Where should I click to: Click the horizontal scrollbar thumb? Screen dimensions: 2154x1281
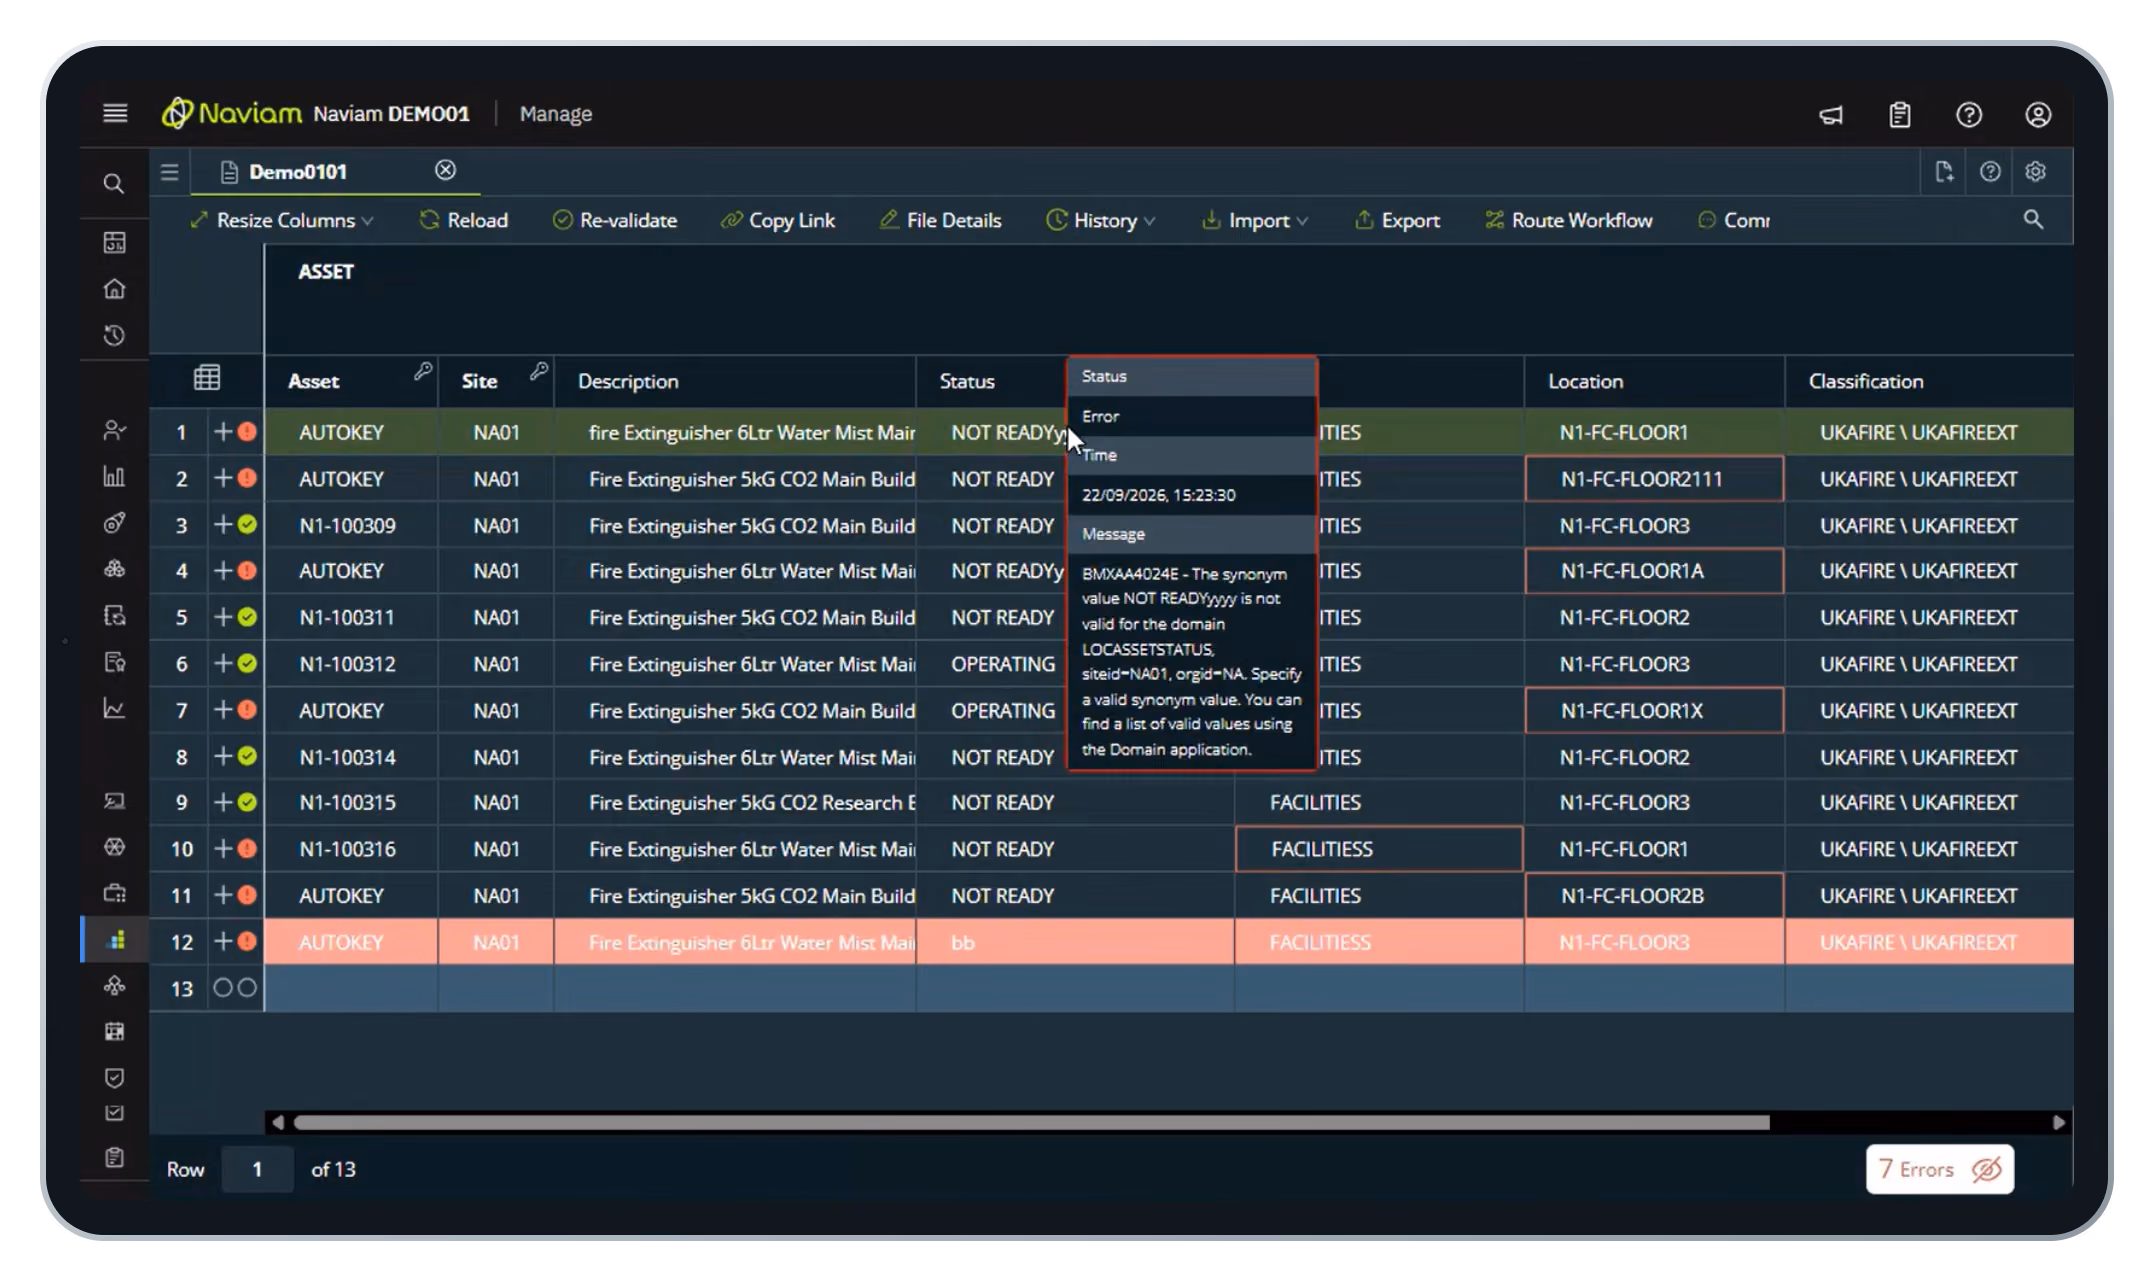tap(1032, 1122)
